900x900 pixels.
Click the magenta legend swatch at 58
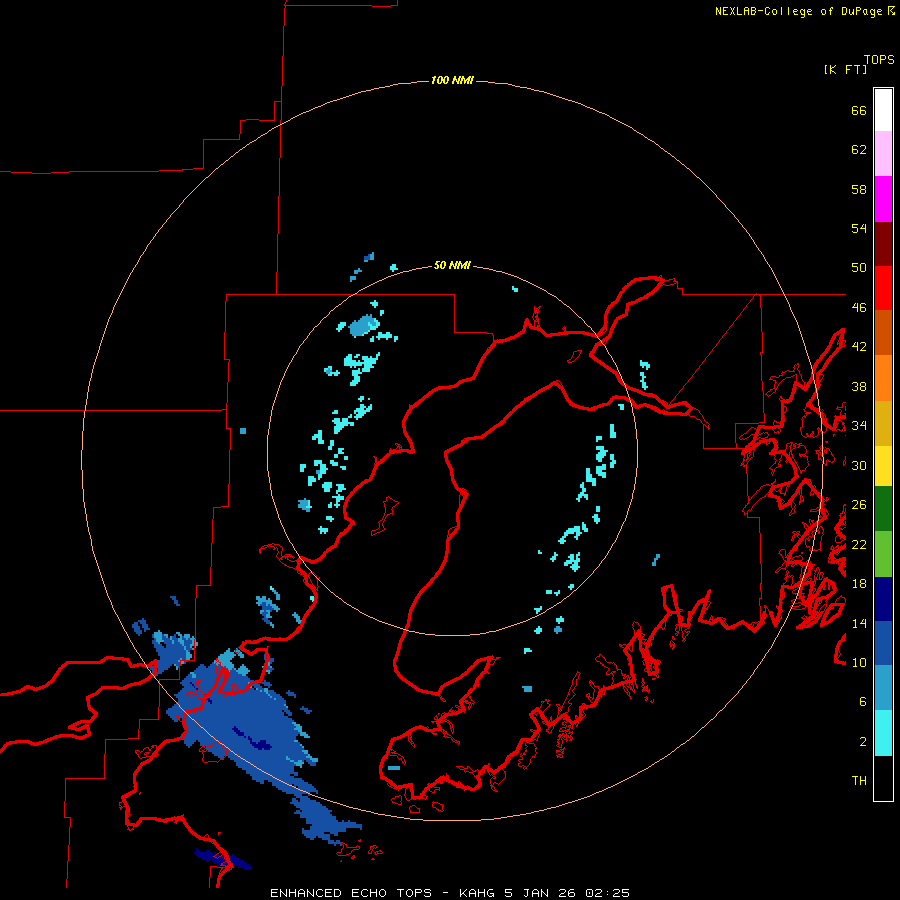[x=883, y=199]
